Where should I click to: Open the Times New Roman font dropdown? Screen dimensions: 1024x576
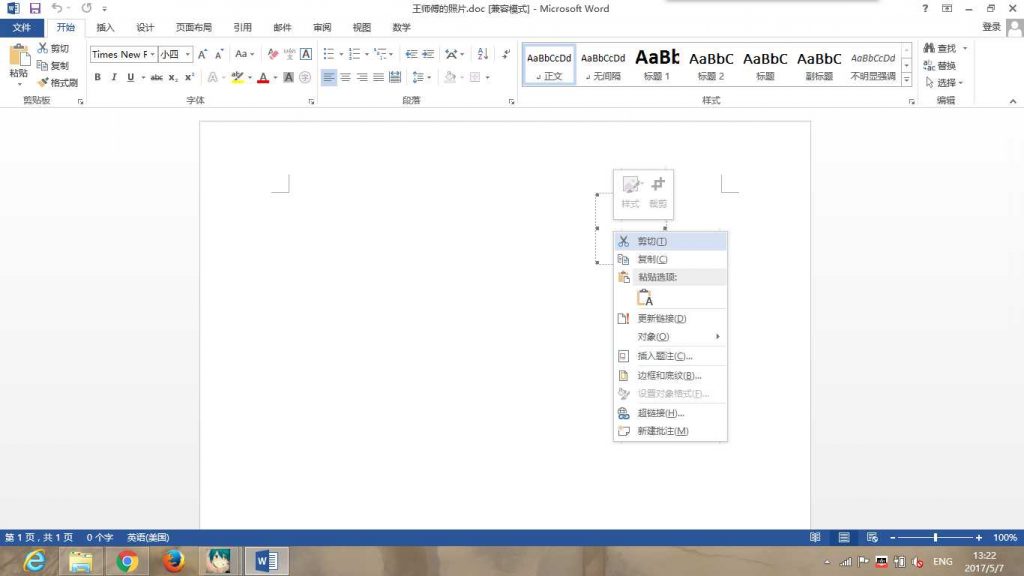pos(152,54)
